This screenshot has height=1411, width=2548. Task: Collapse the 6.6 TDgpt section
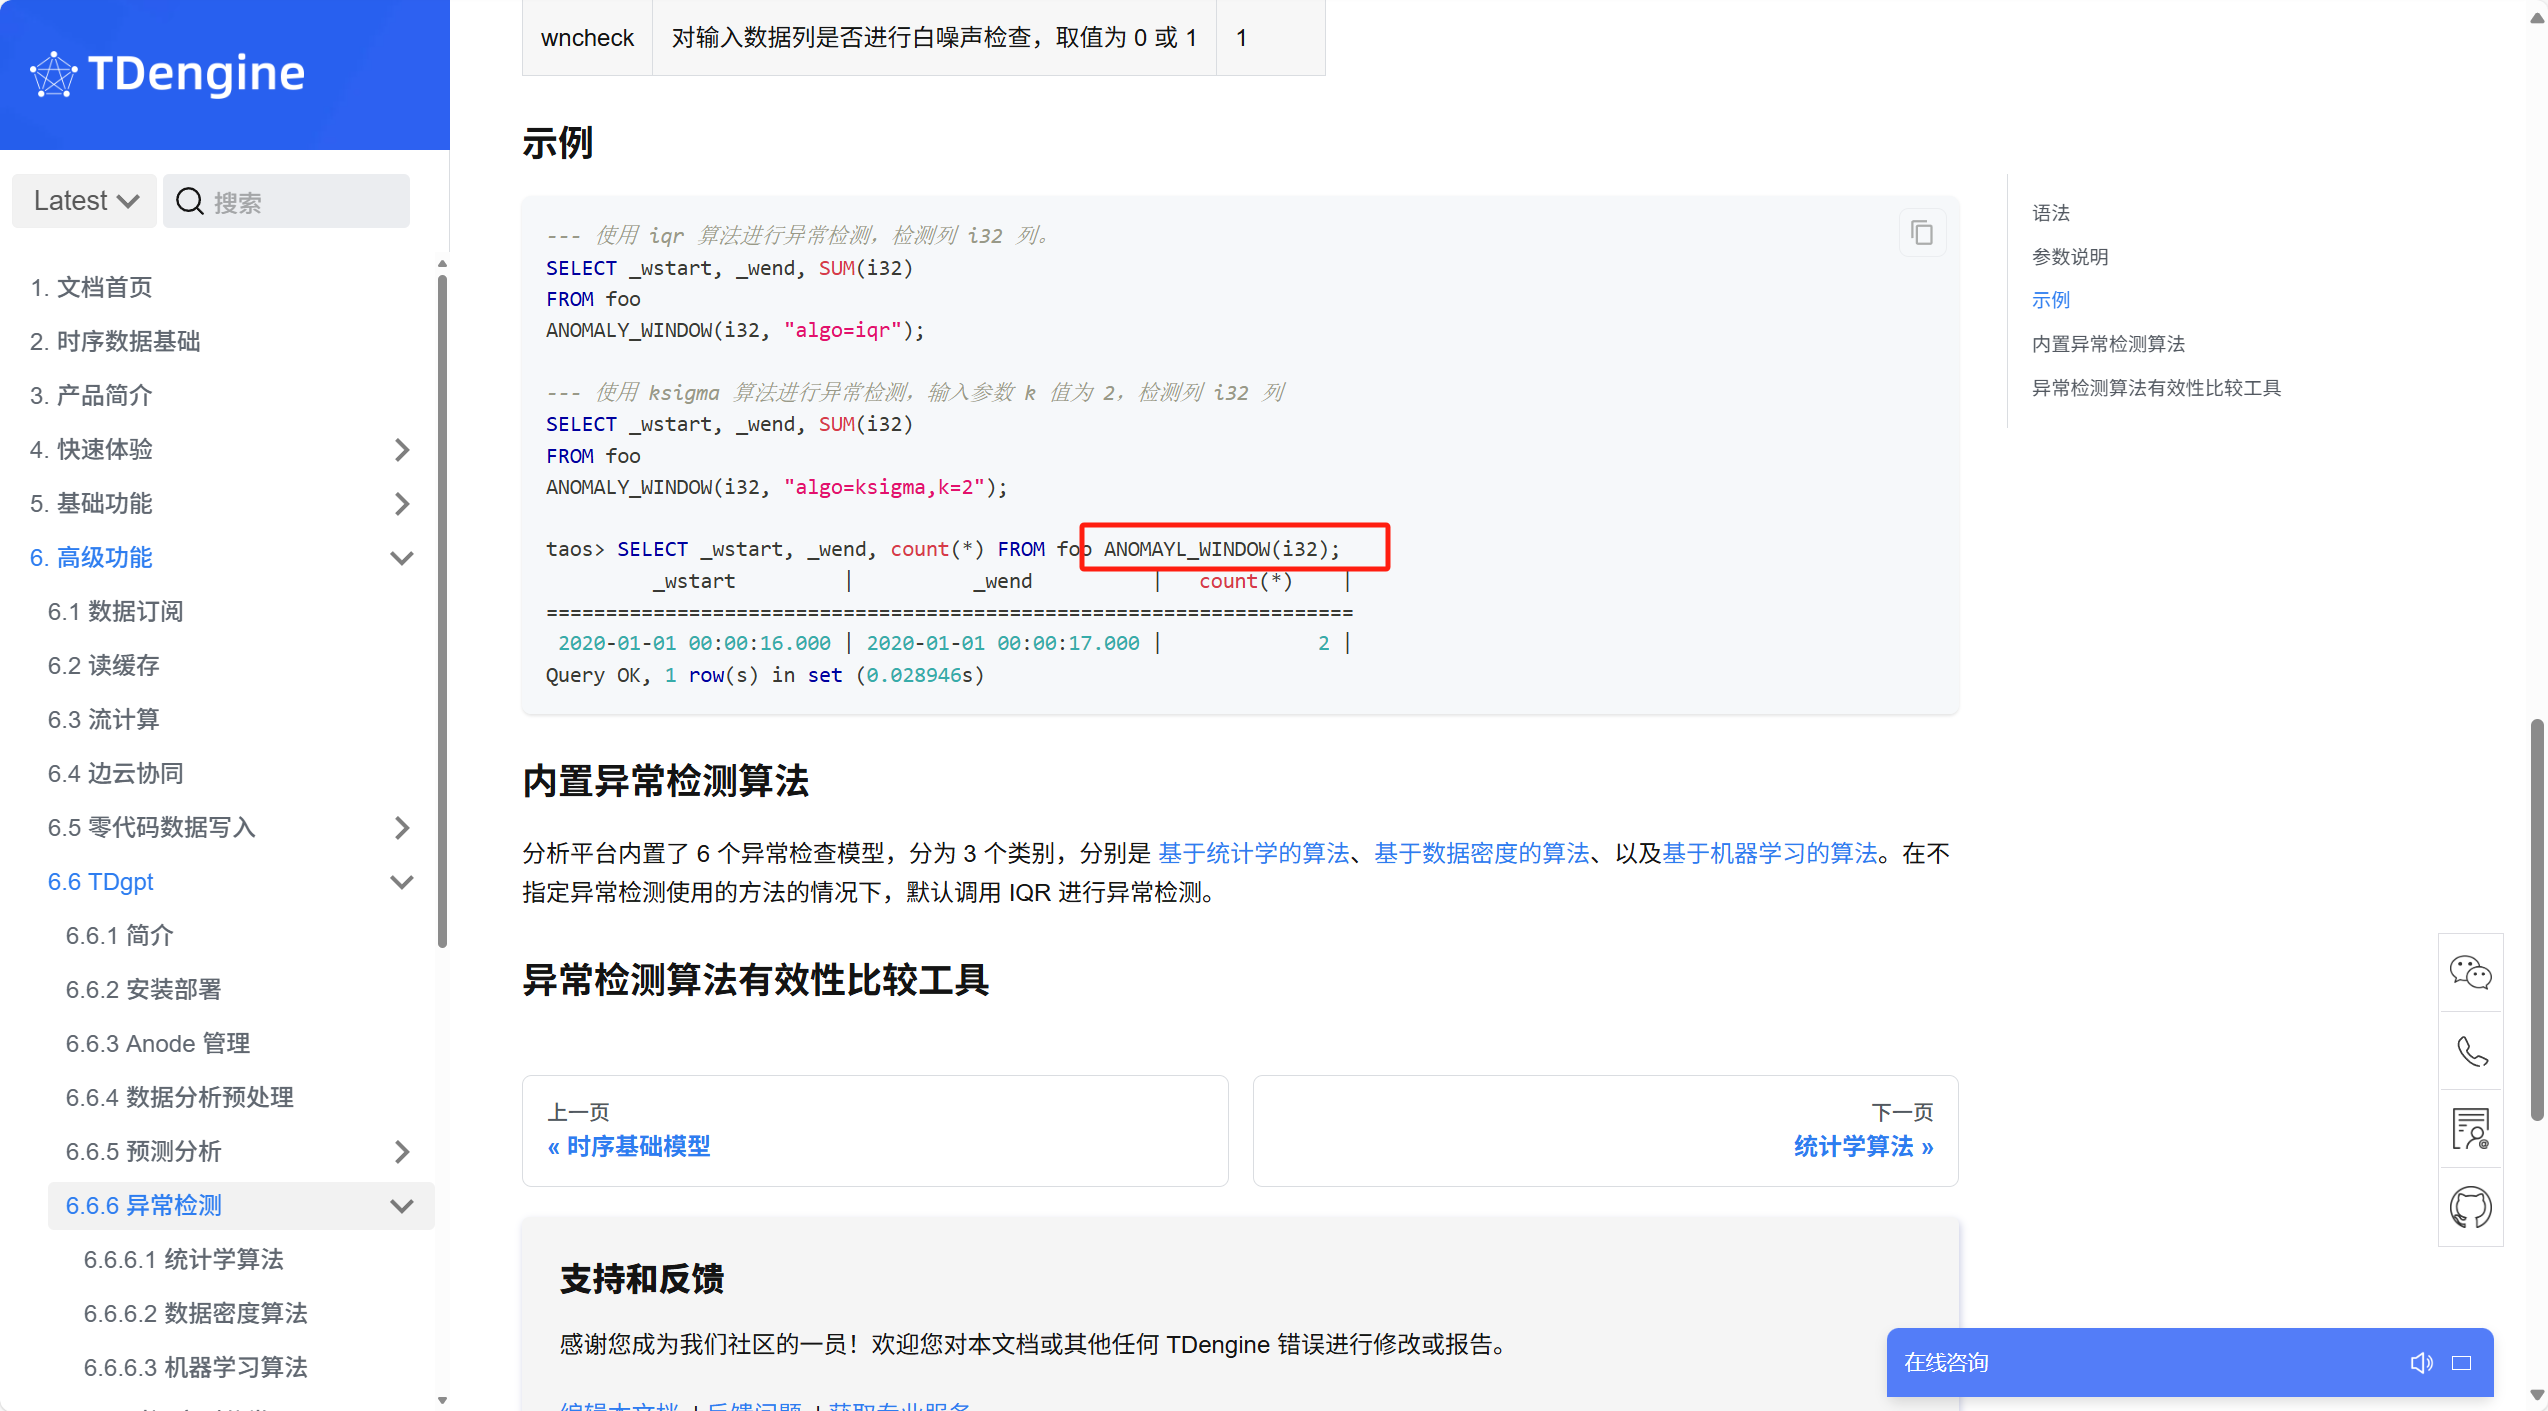click(402, 882)
